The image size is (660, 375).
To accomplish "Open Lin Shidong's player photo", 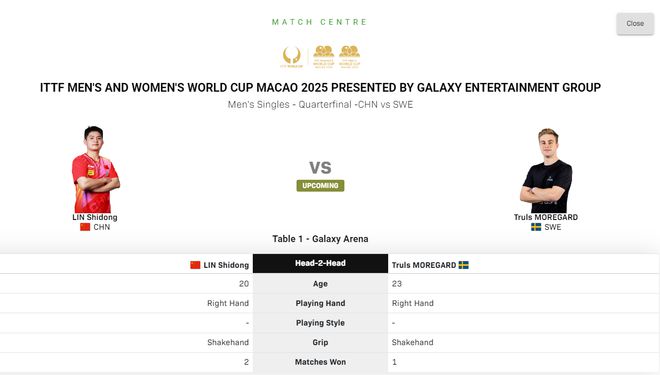I will 96,169.
